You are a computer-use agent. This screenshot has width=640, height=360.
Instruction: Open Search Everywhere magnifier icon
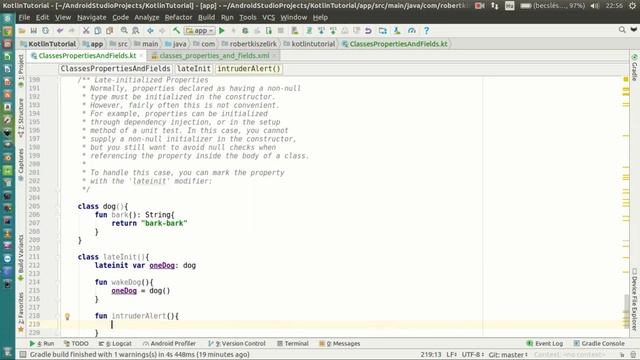(x=622, y=30)
